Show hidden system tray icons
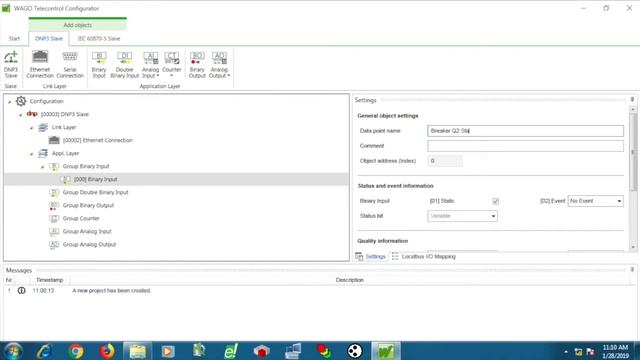 (x=566, y=351)
